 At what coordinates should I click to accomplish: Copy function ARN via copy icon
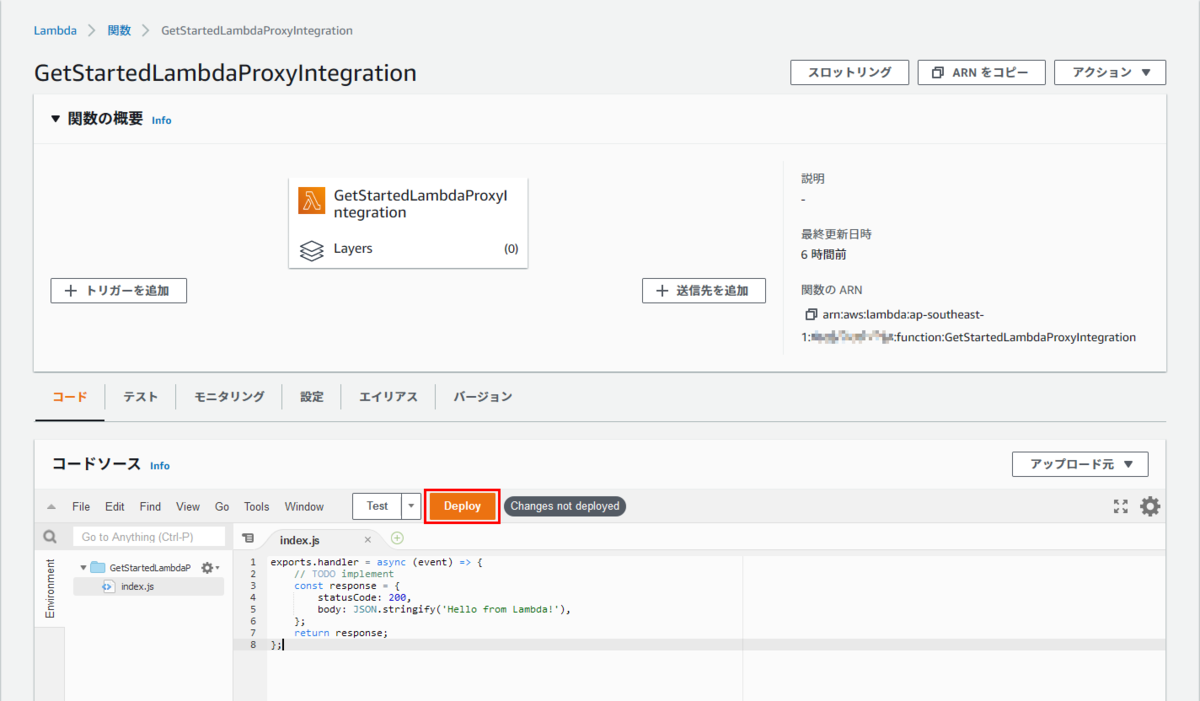pyautogui.click(x=811, y=314)
